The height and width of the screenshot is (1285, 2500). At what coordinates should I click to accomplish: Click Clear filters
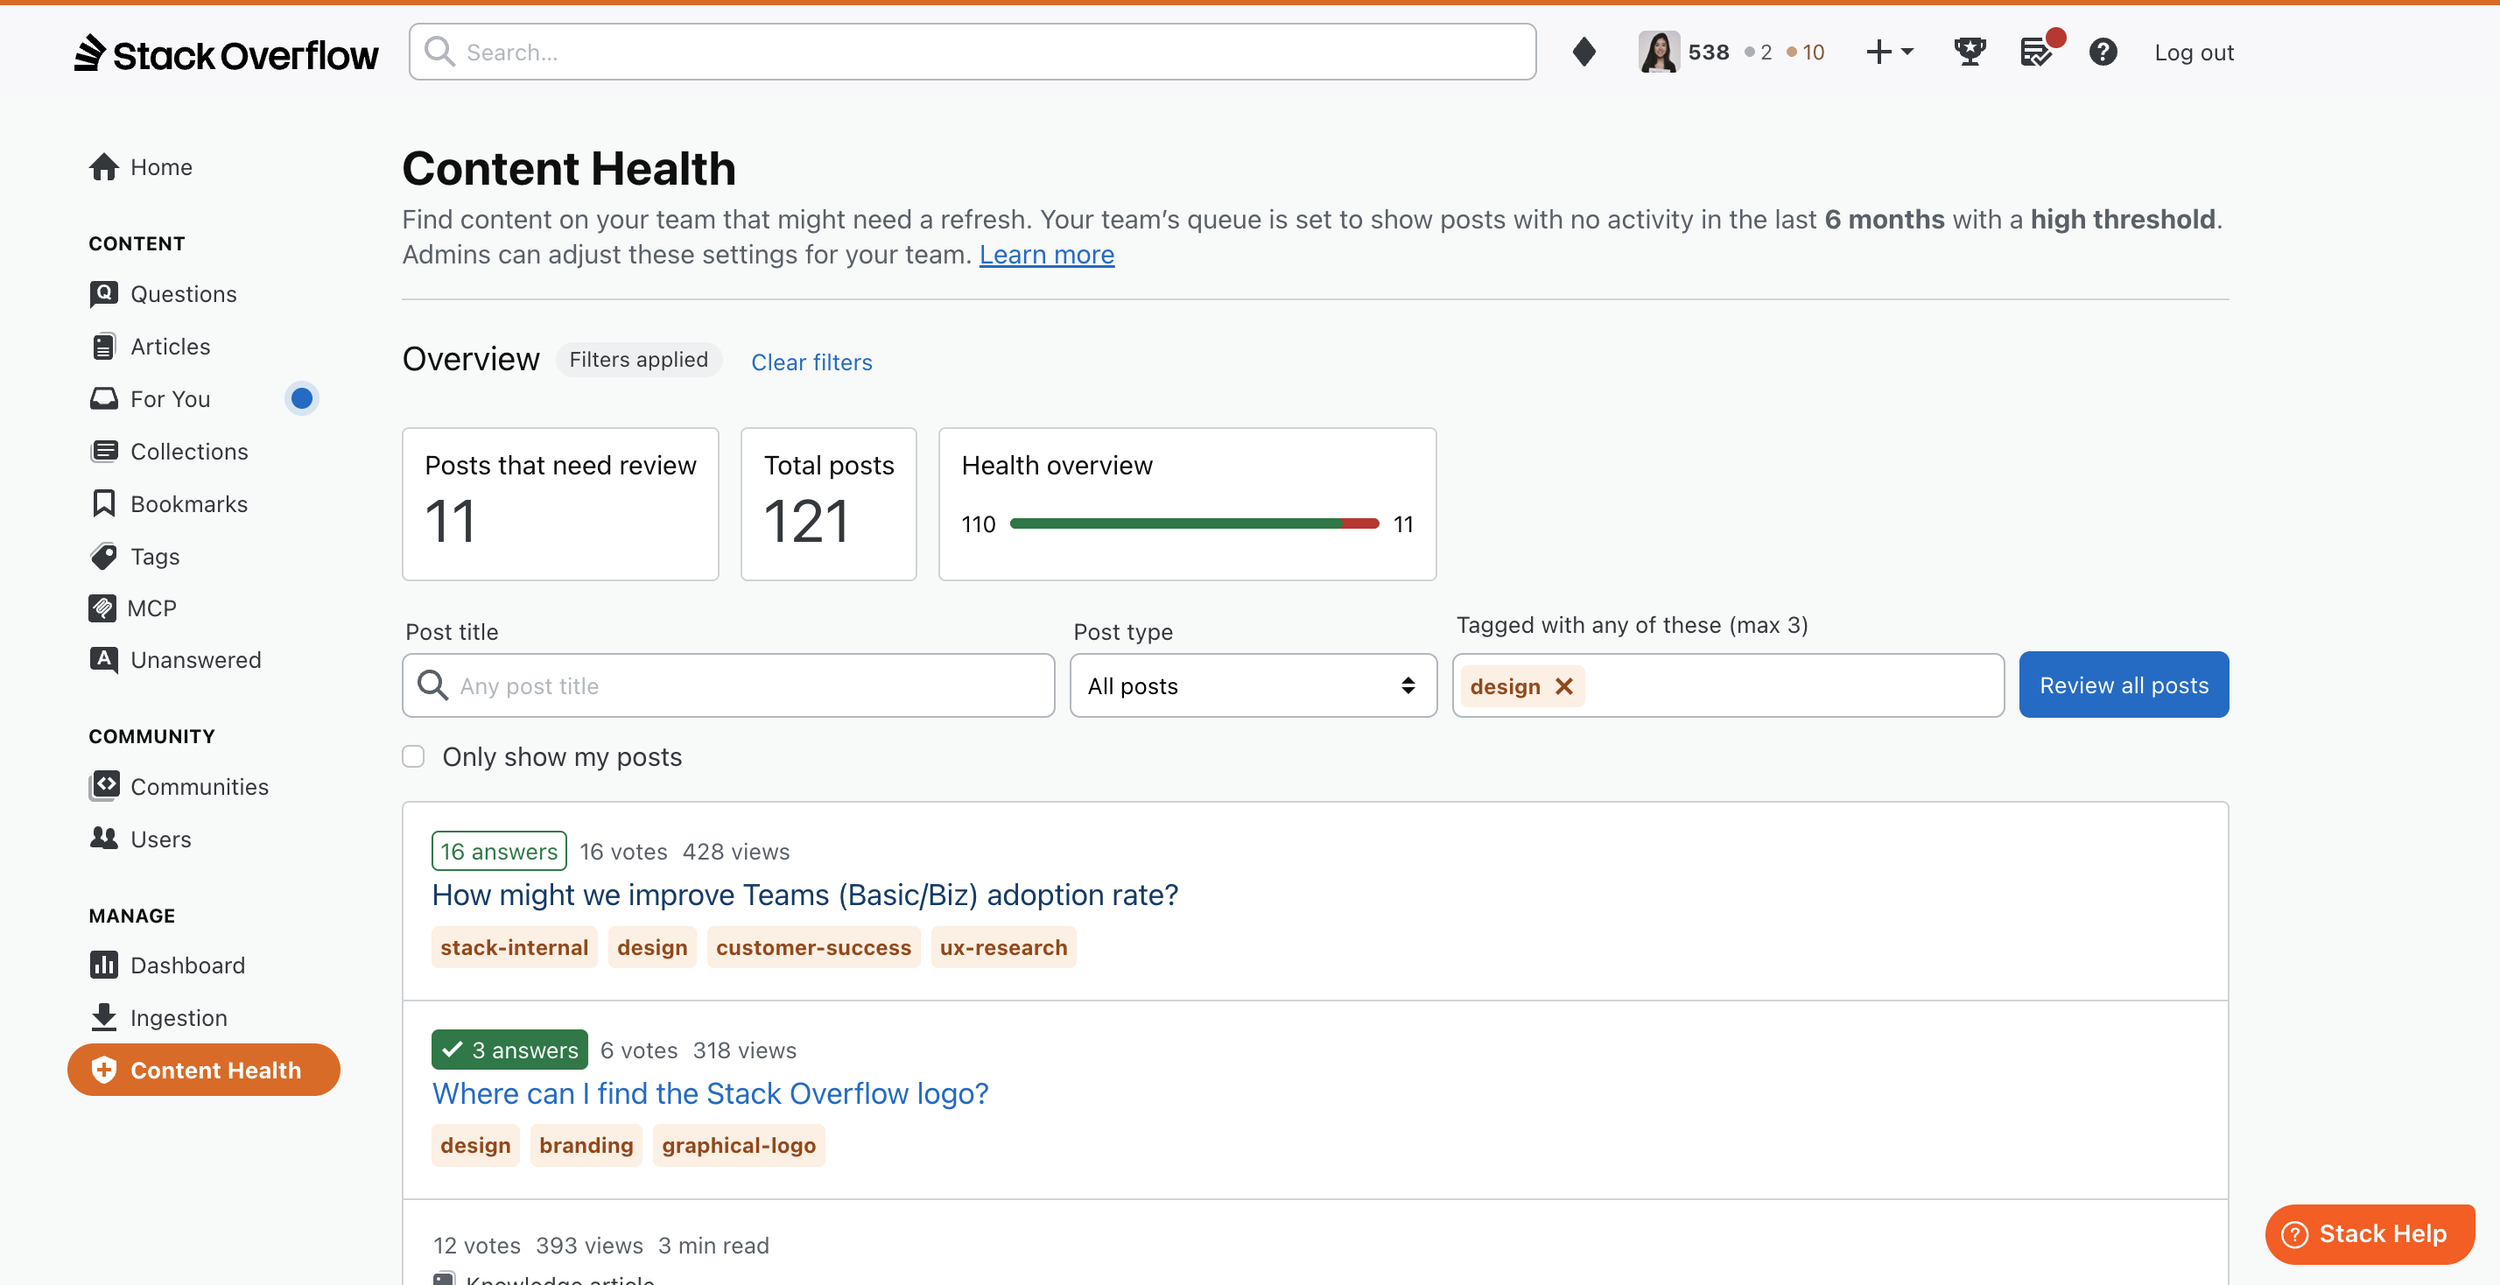pos(812,362)
